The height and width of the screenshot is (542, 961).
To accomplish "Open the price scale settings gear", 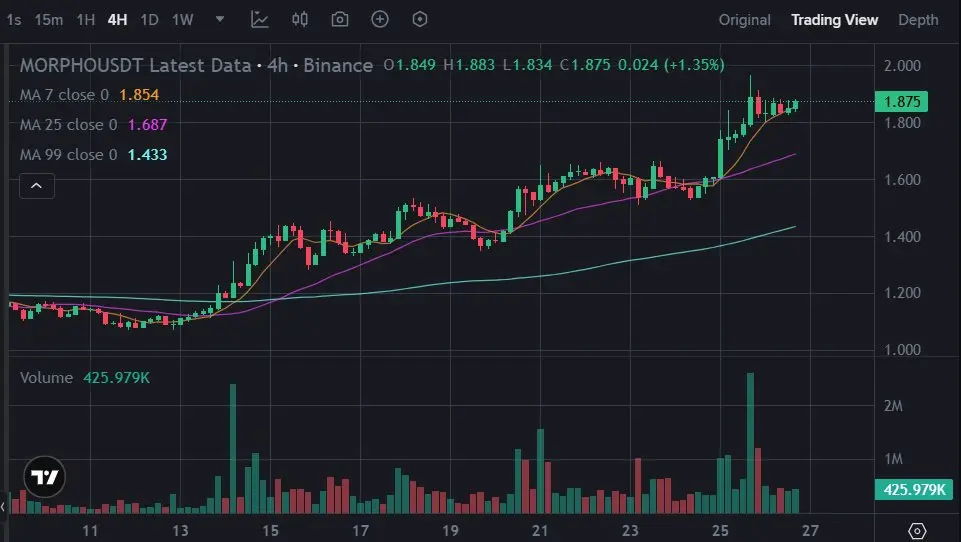I will 917,530.
